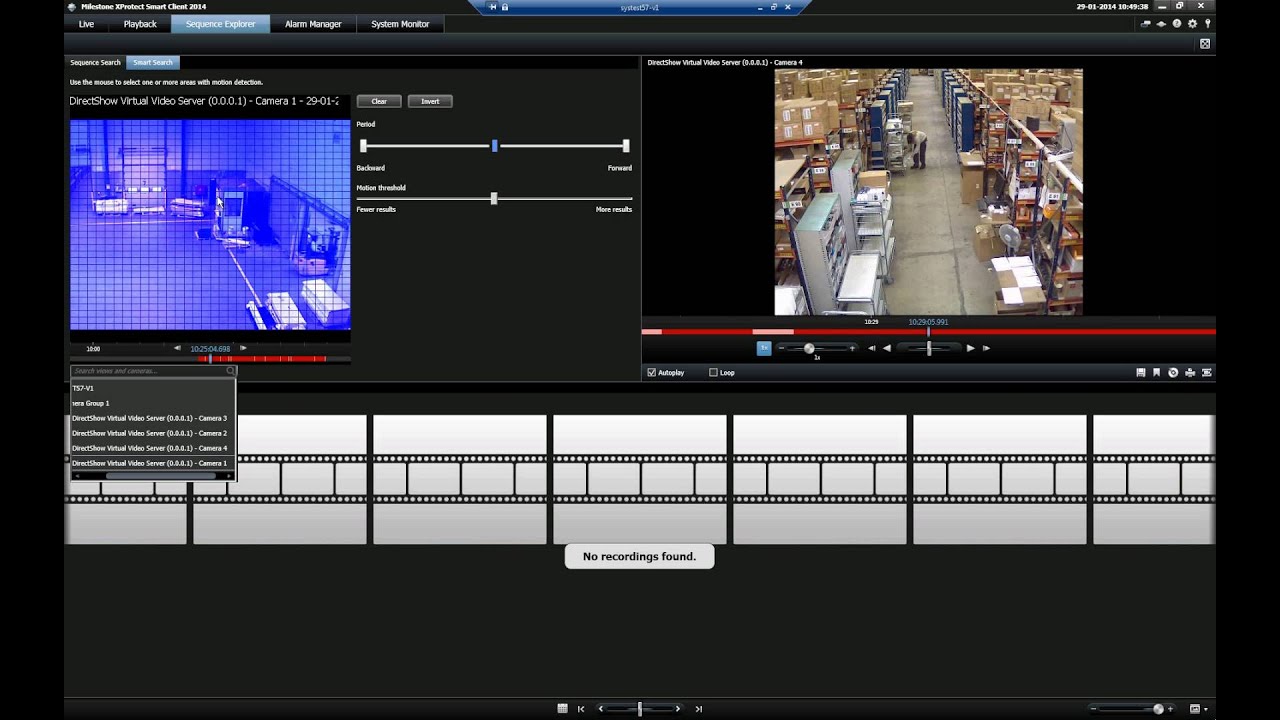Open the Alarm Manager tab
Viewport: 1280px width, 720px height.
[313, 24]
